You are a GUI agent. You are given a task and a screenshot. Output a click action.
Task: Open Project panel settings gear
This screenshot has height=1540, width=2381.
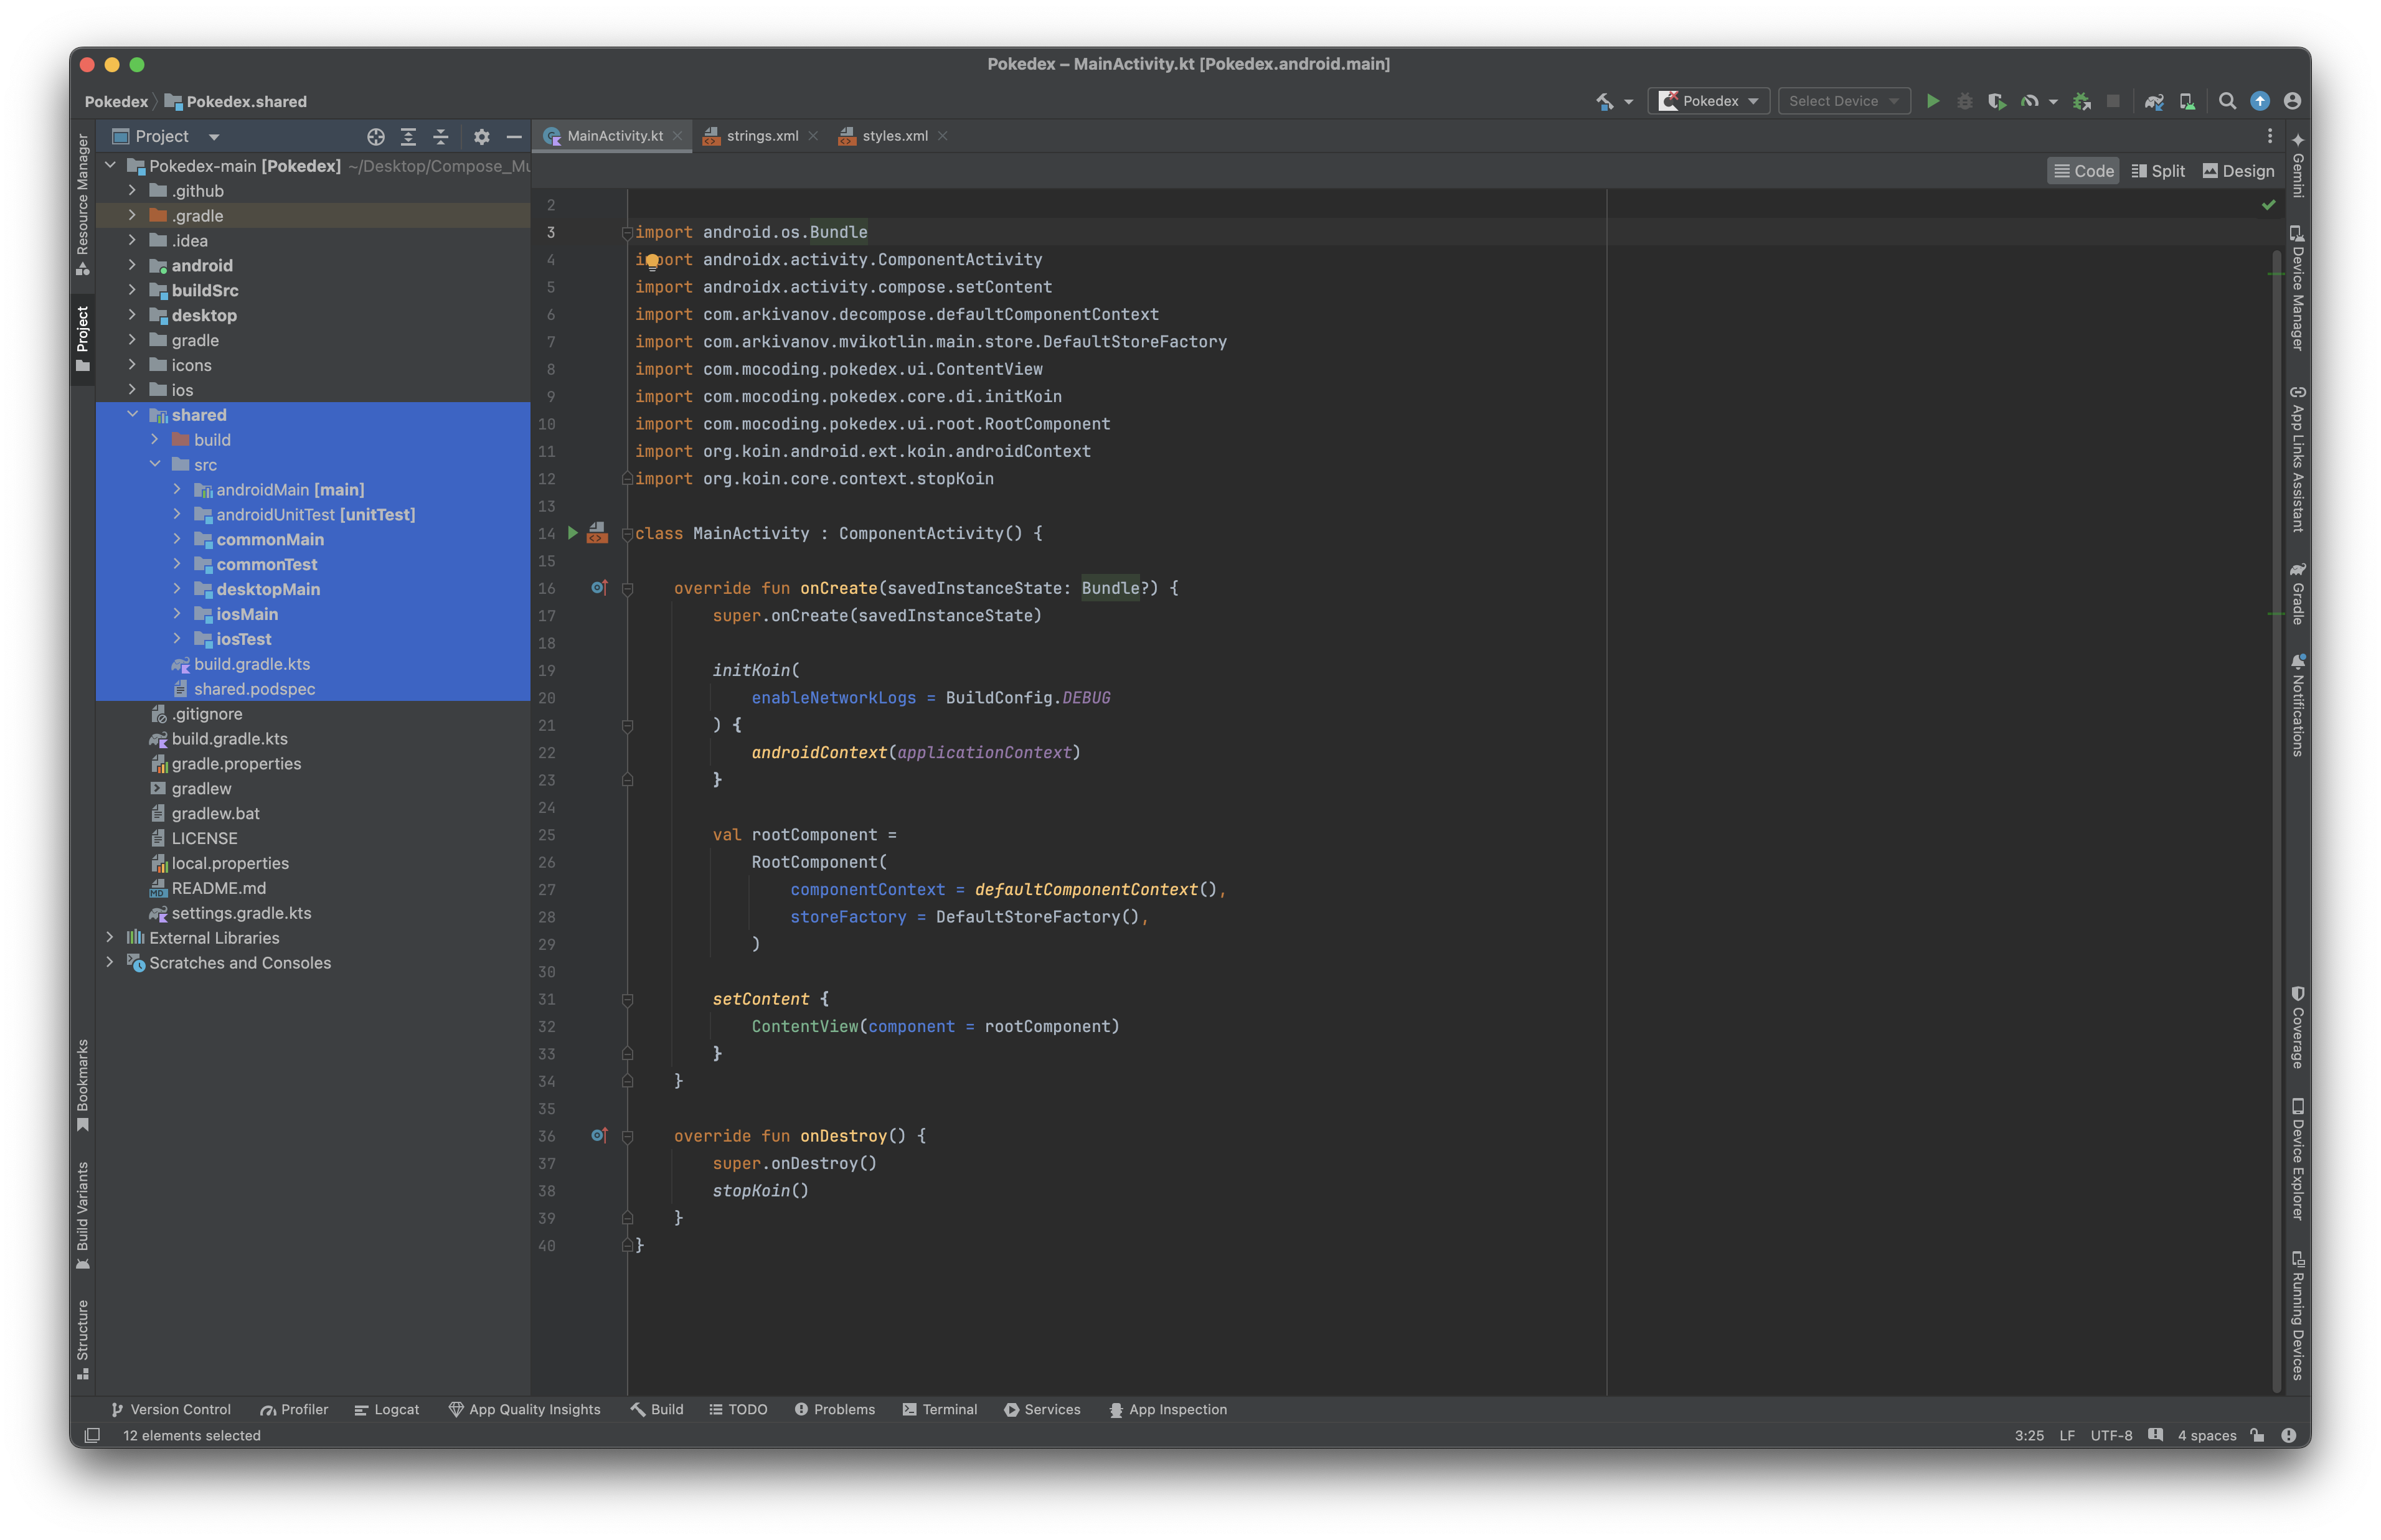pos(482,137)
